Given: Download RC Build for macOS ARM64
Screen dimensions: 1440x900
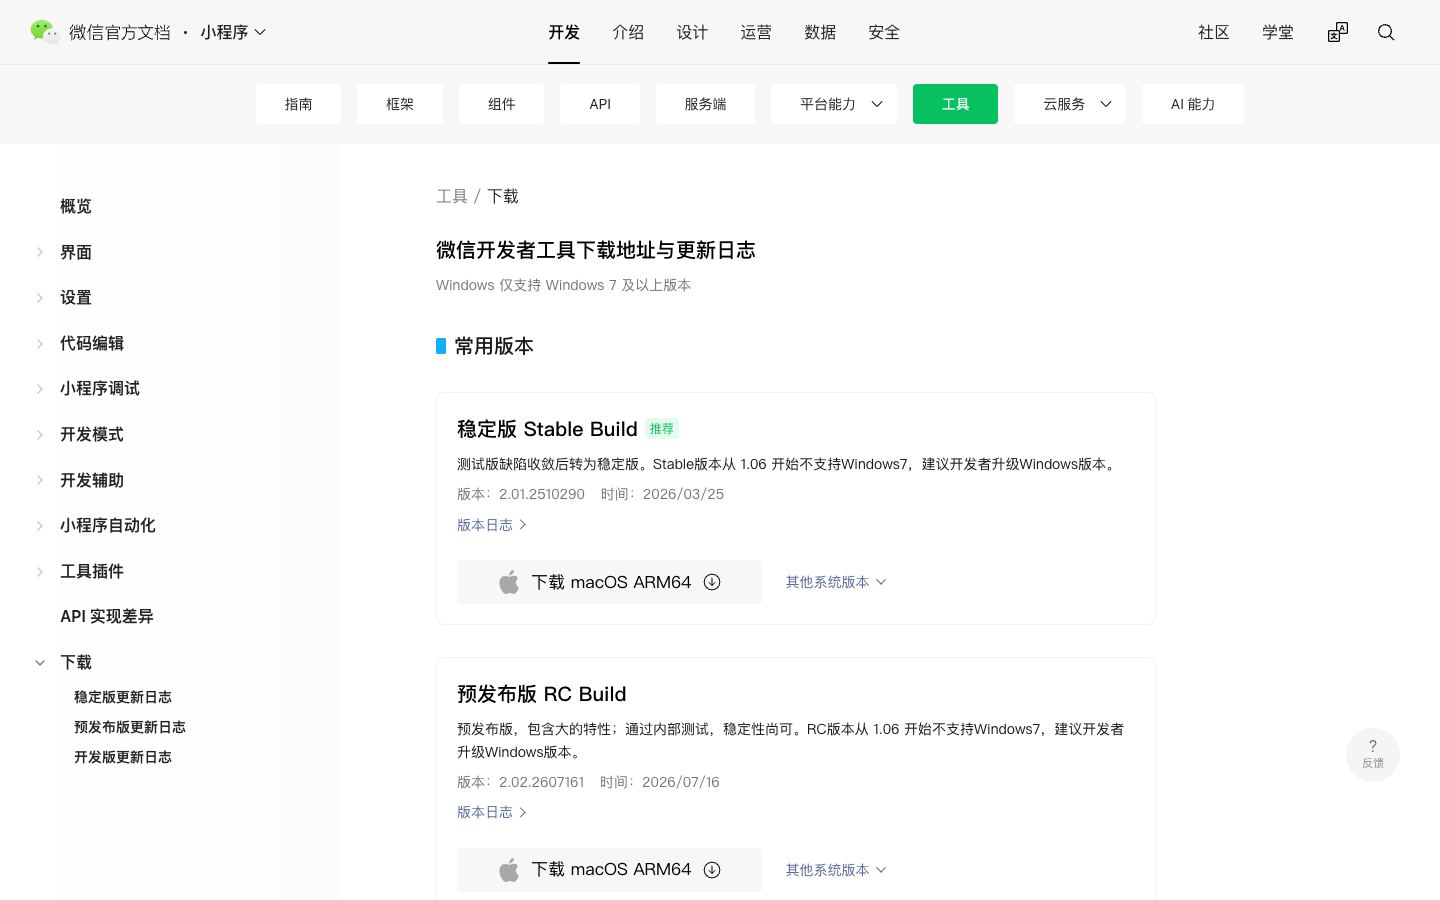Looking at the screenshot, I should click(x=609, y=870).
